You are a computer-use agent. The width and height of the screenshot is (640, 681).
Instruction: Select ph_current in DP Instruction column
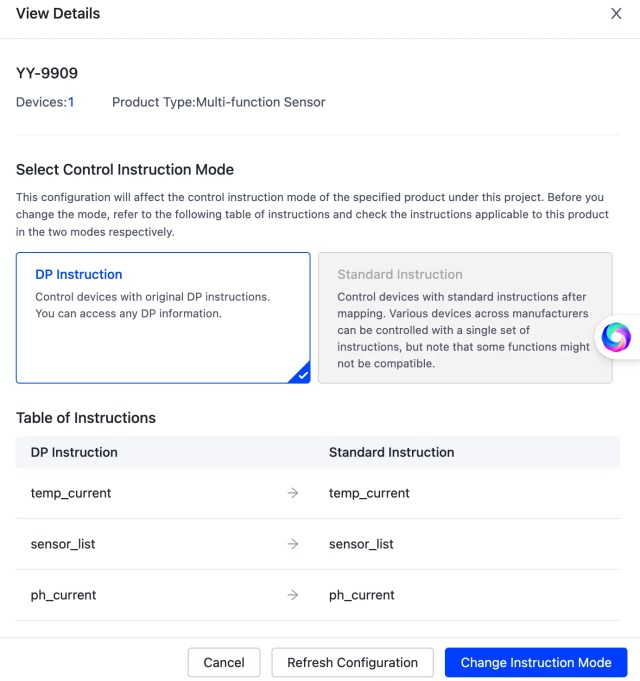(64, 595)
